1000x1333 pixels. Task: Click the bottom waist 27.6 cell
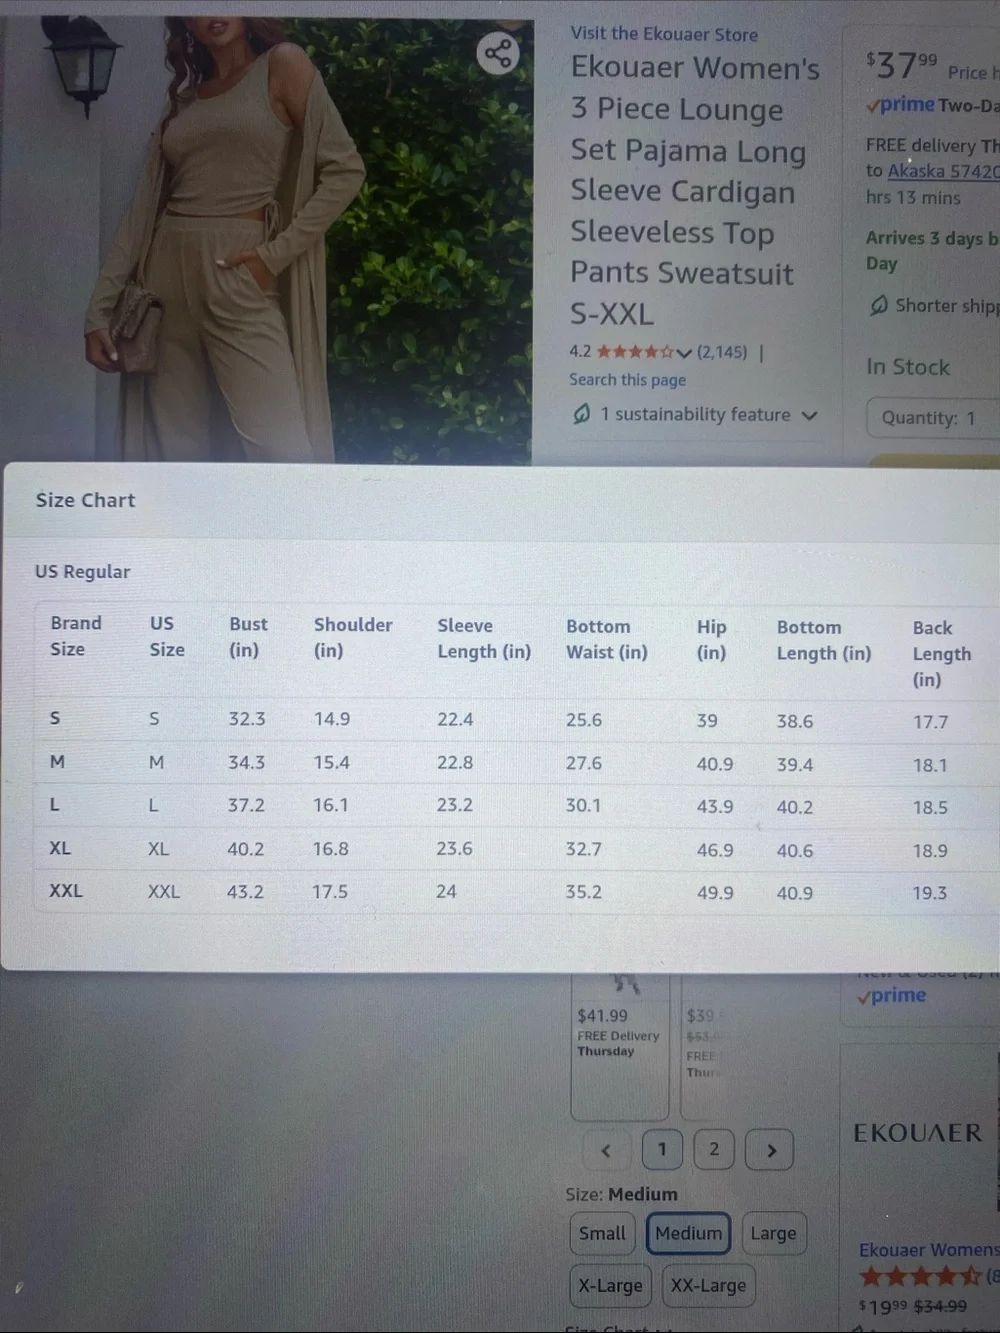pos(584,763)
